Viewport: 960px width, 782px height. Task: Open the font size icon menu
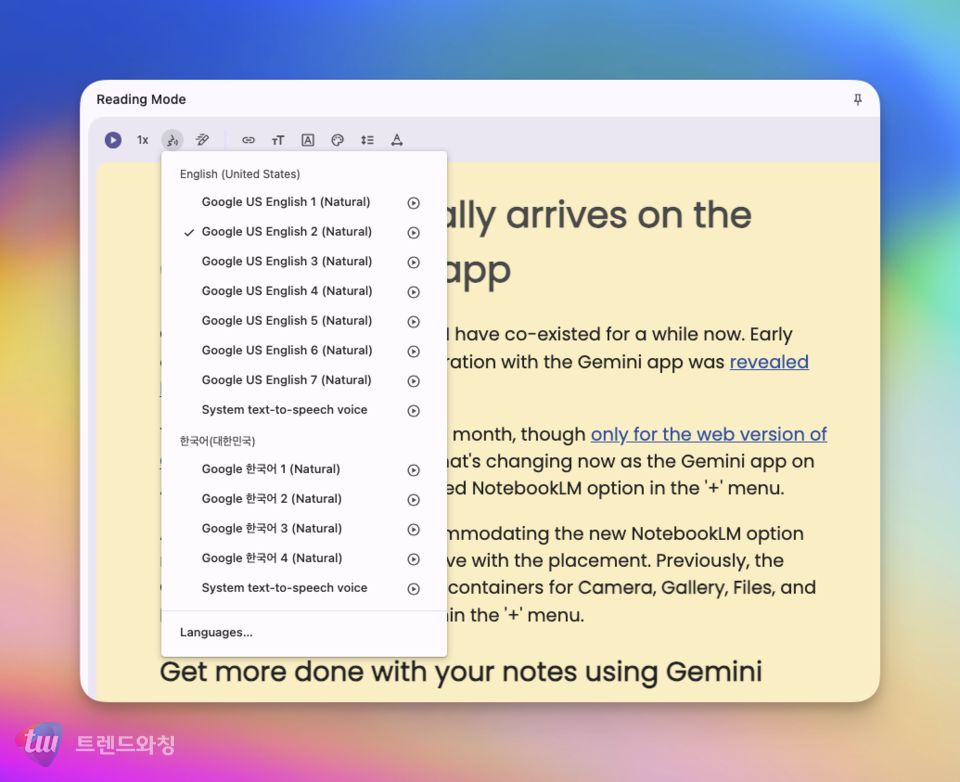coord(278,140)
